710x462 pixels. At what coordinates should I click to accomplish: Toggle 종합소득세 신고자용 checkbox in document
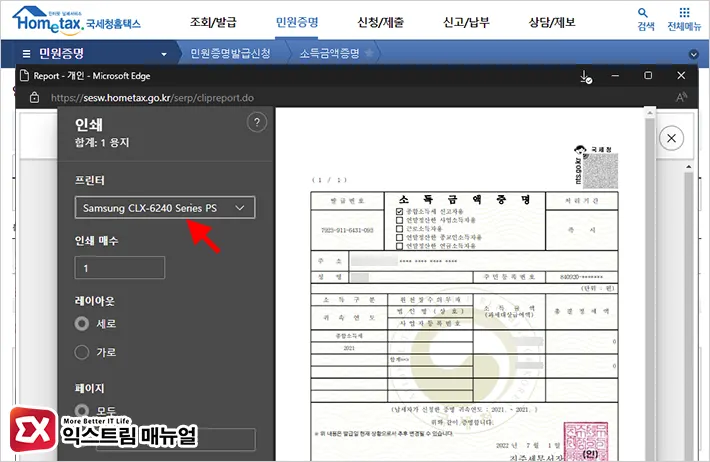coord(399,212)
